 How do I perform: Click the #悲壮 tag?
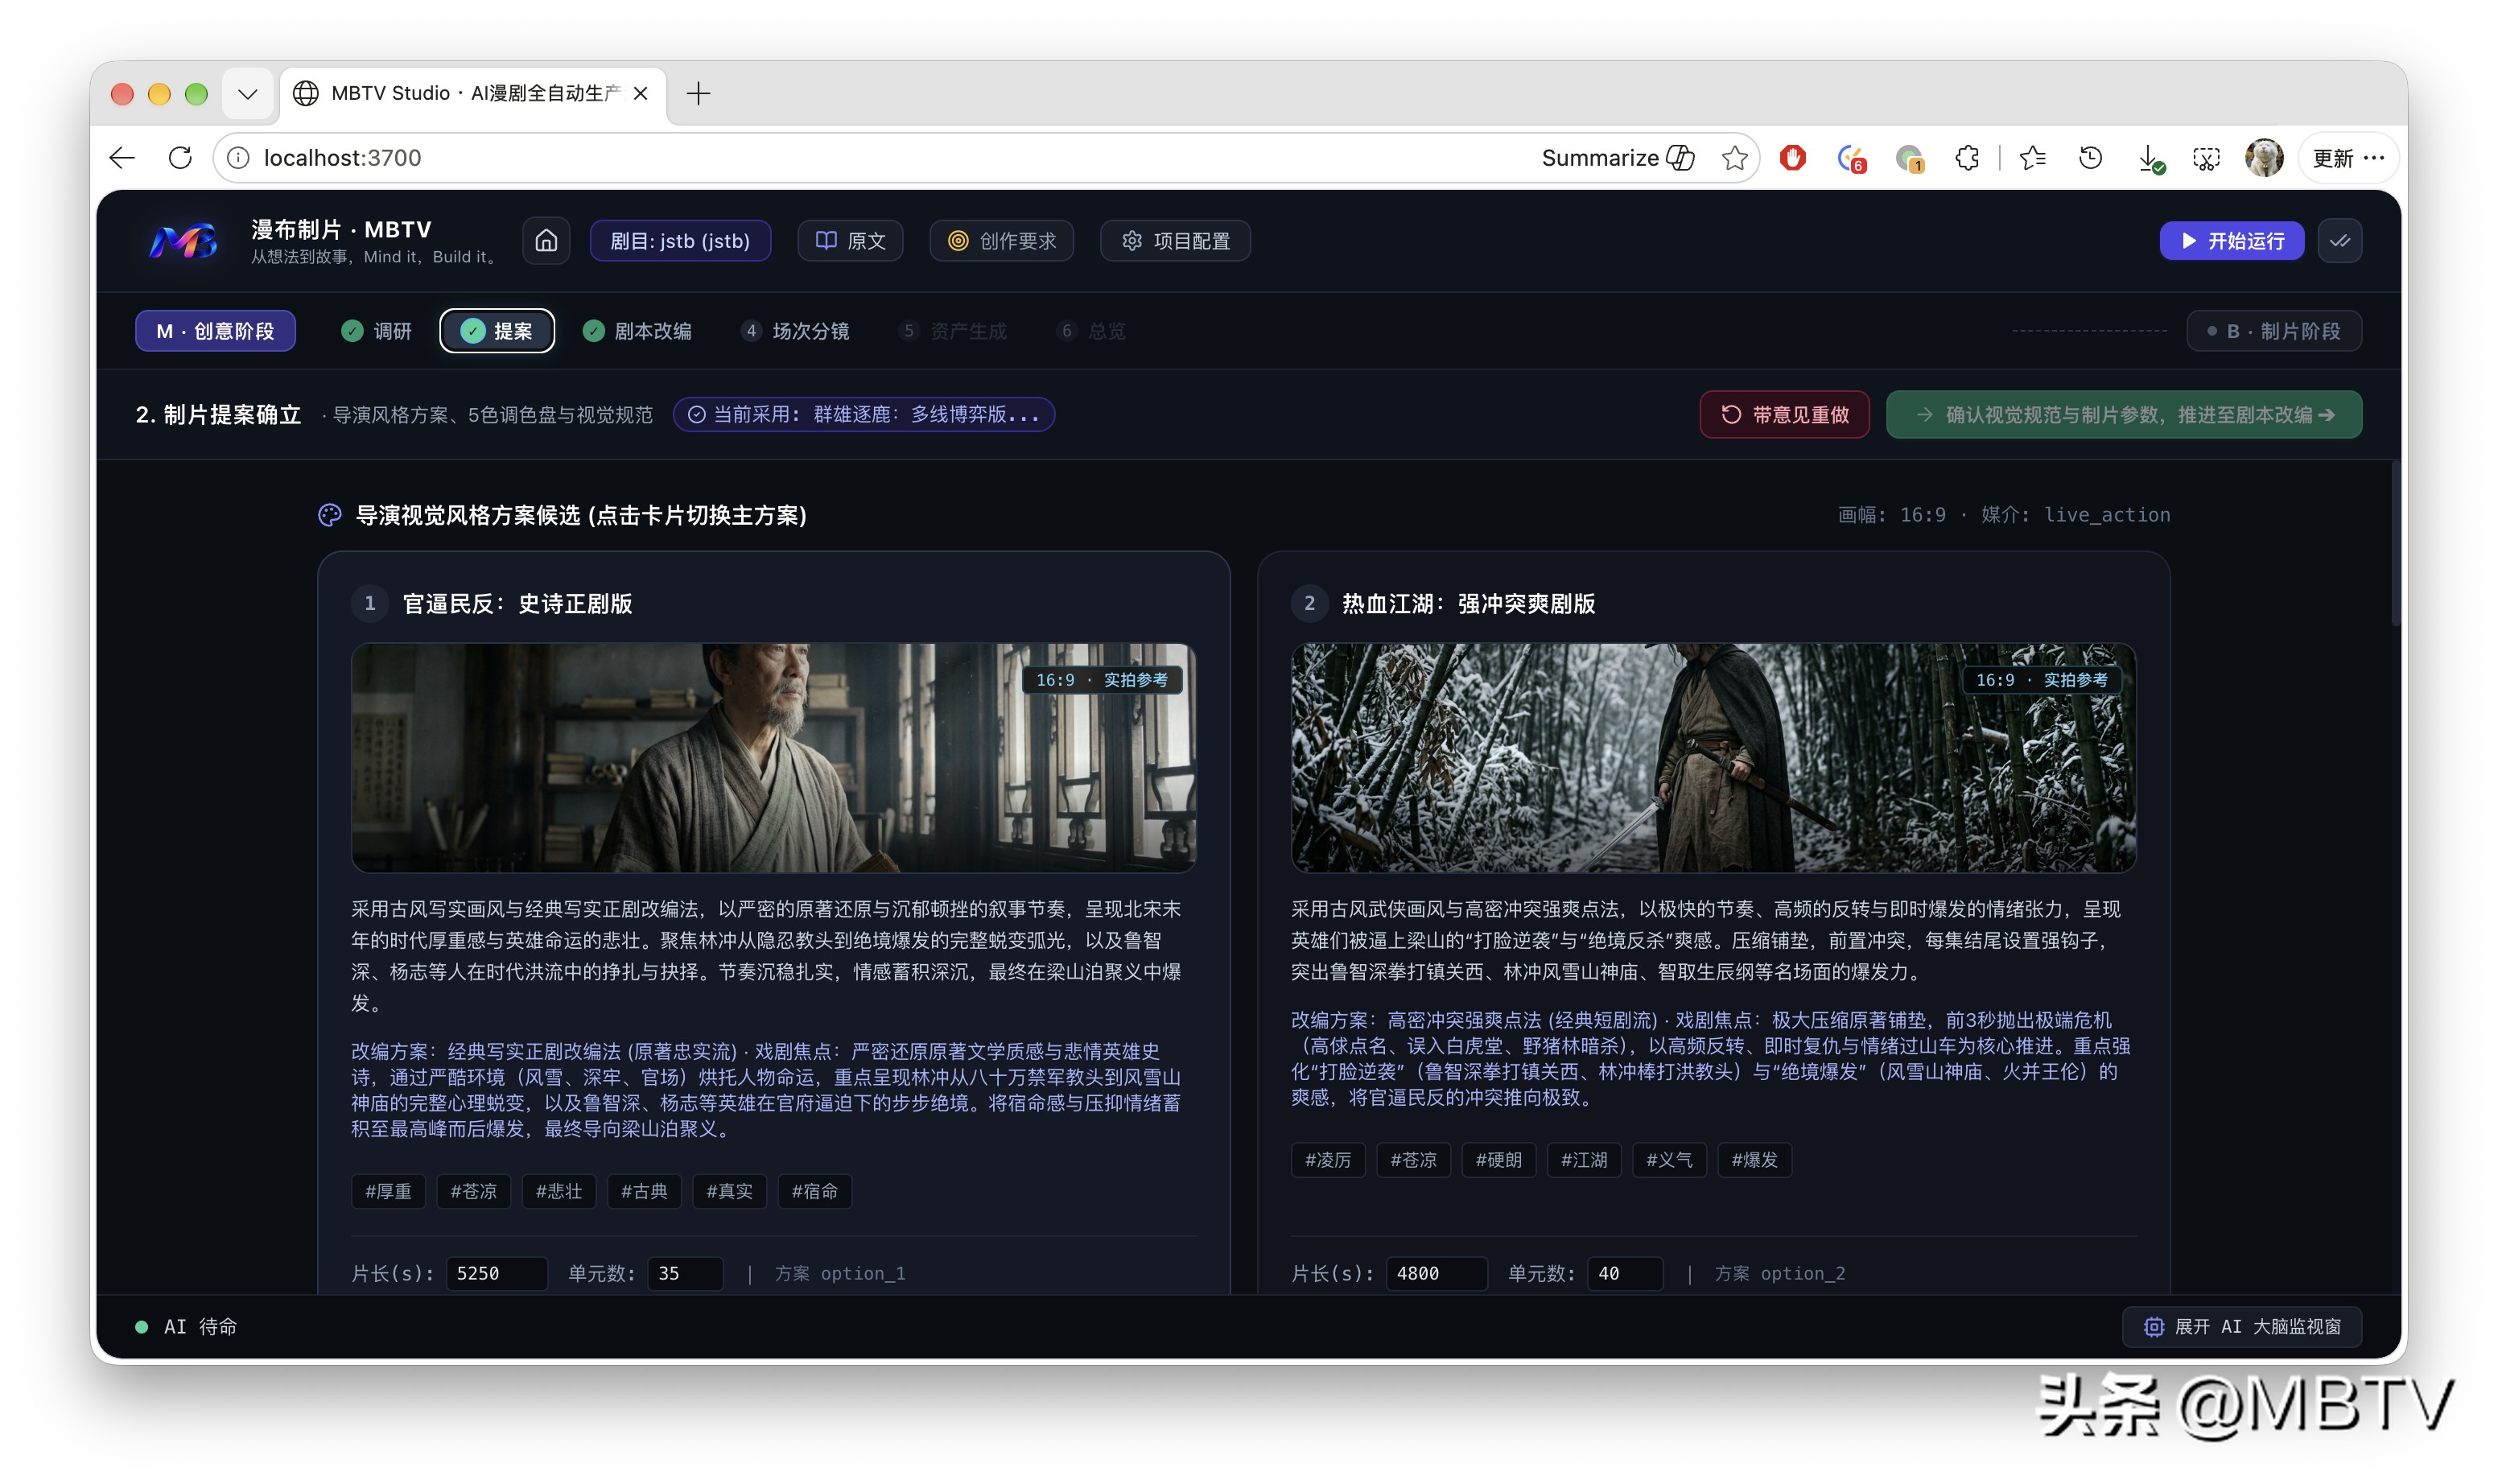(559, 1191)
